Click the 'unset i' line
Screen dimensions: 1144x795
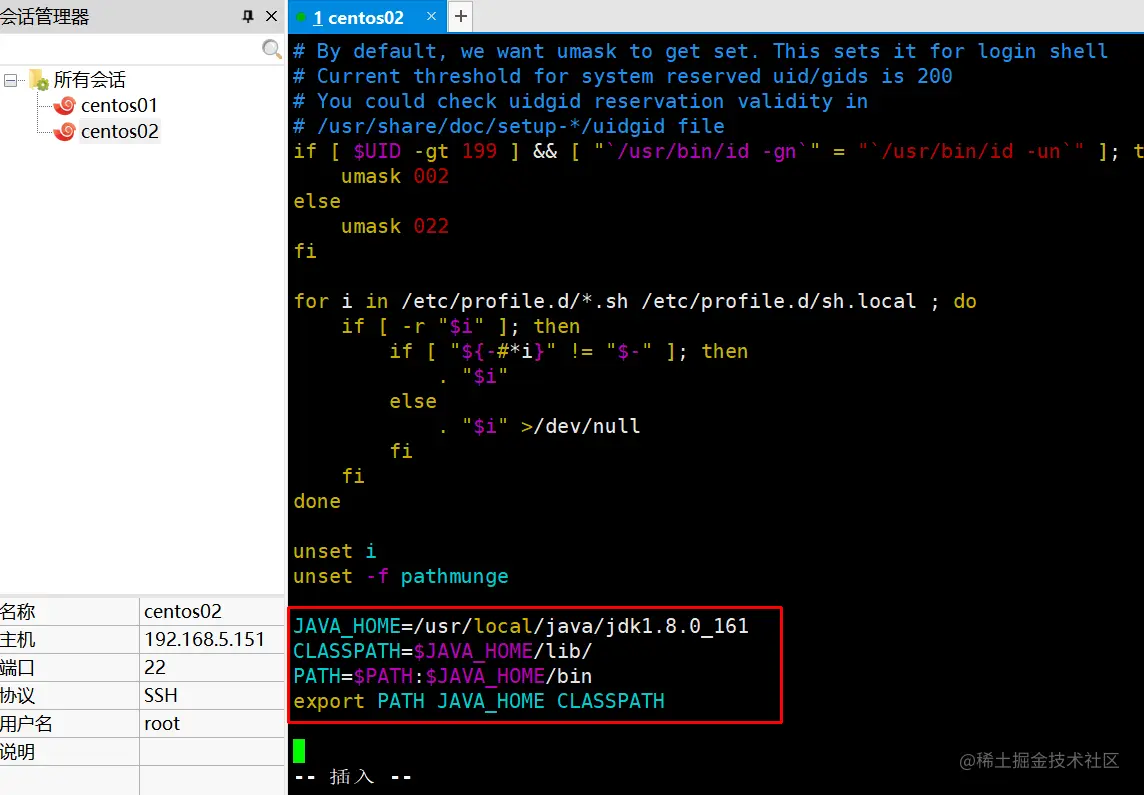(335, 551)
